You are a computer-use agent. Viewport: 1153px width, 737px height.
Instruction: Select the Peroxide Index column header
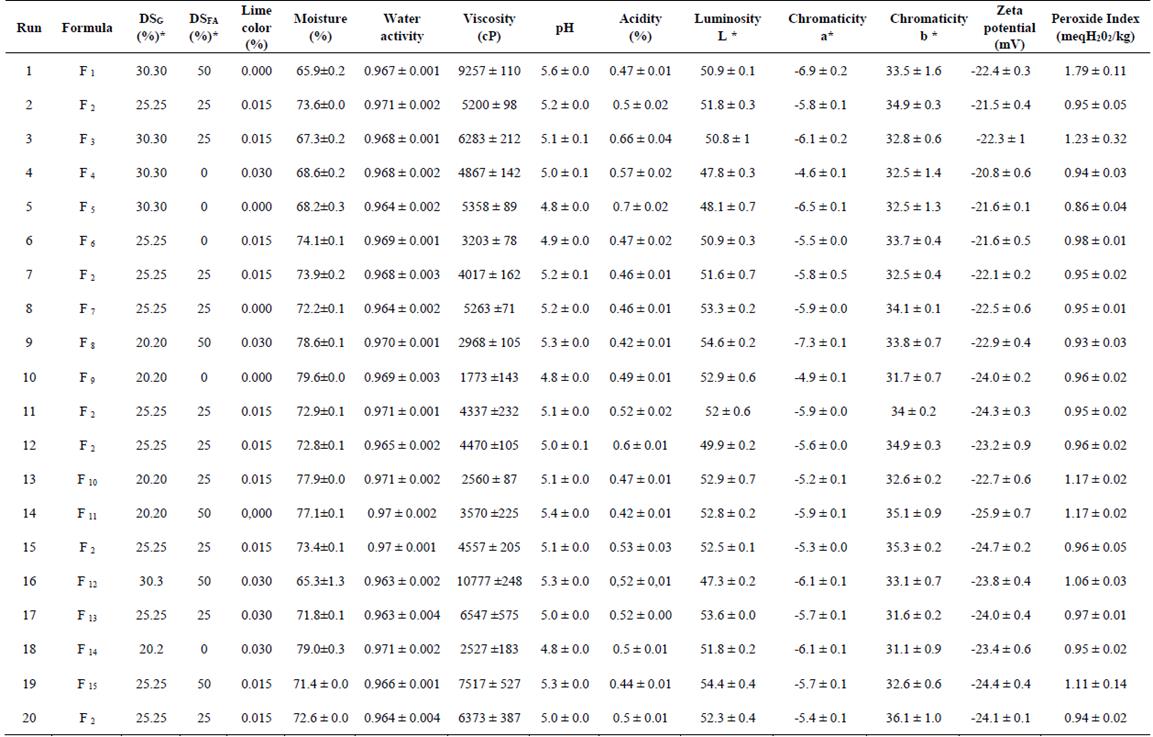coord(1095,27)
